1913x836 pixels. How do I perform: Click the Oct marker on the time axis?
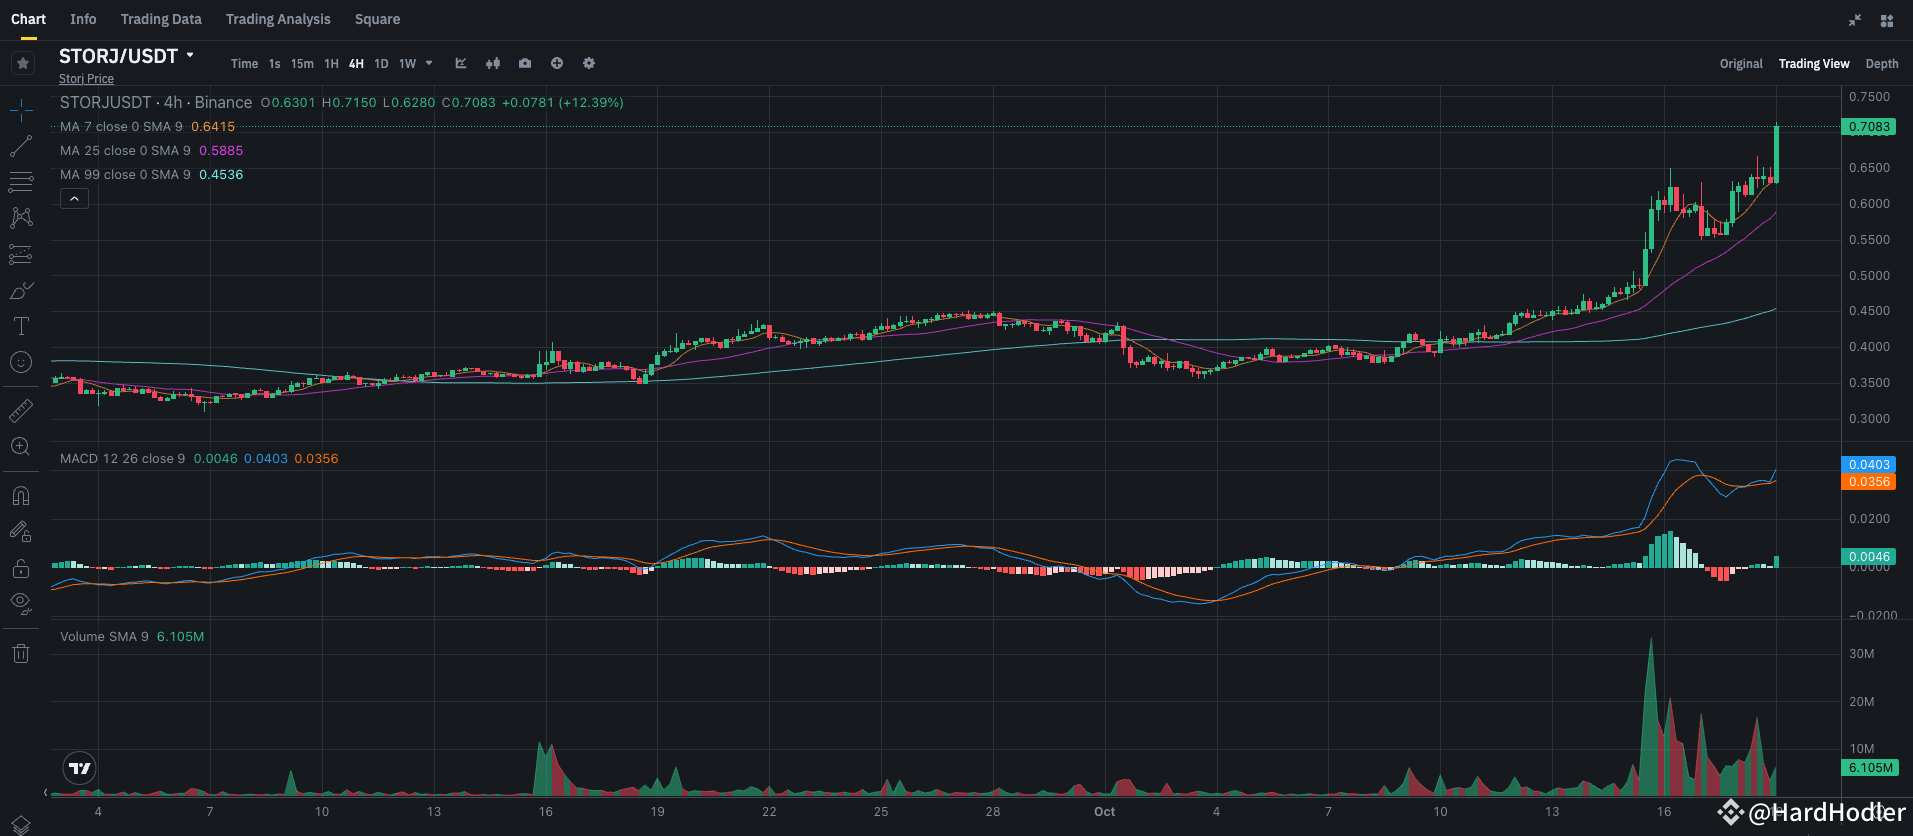(x=1104, y=812)
